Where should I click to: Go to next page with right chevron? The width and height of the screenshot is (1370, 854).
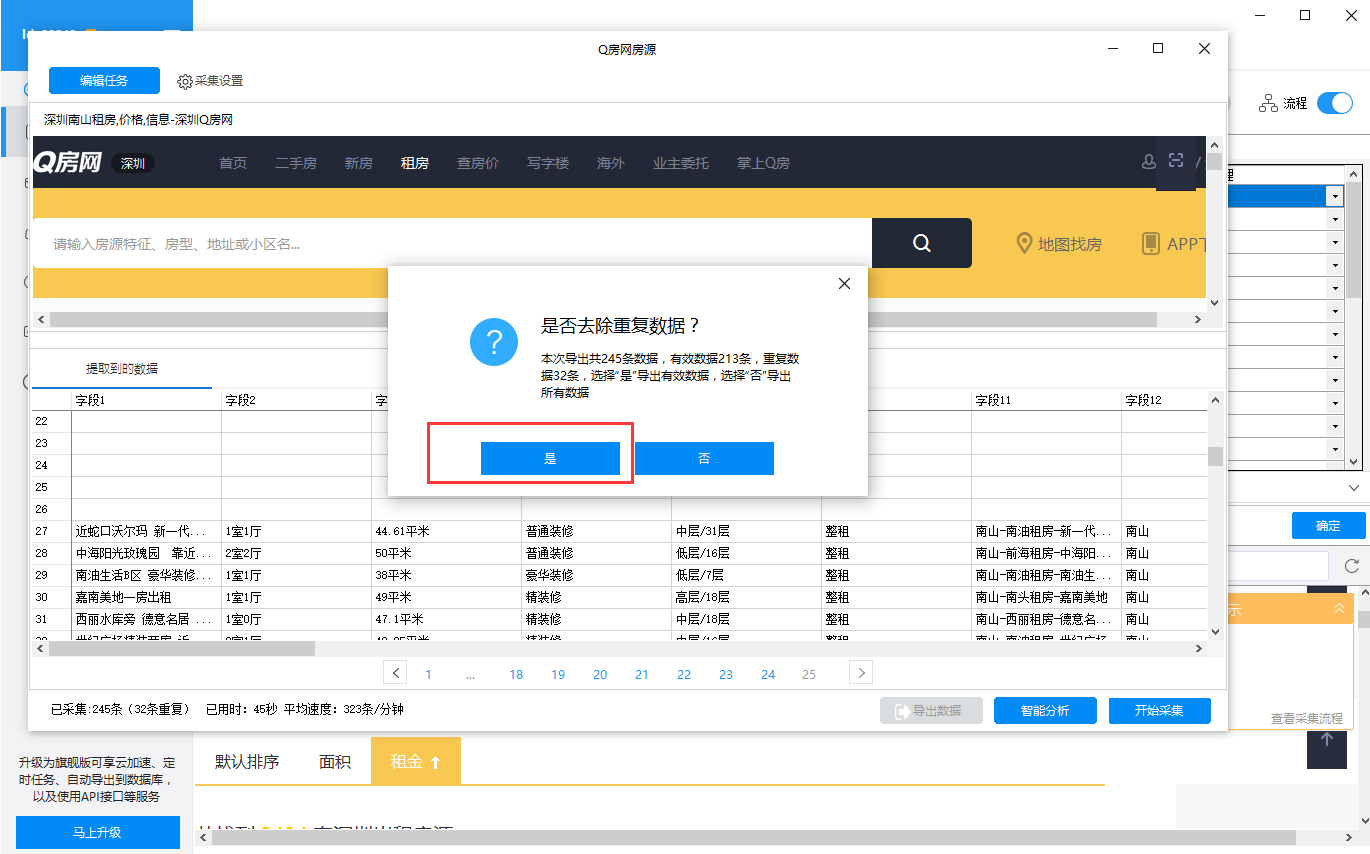coord(861,672)
